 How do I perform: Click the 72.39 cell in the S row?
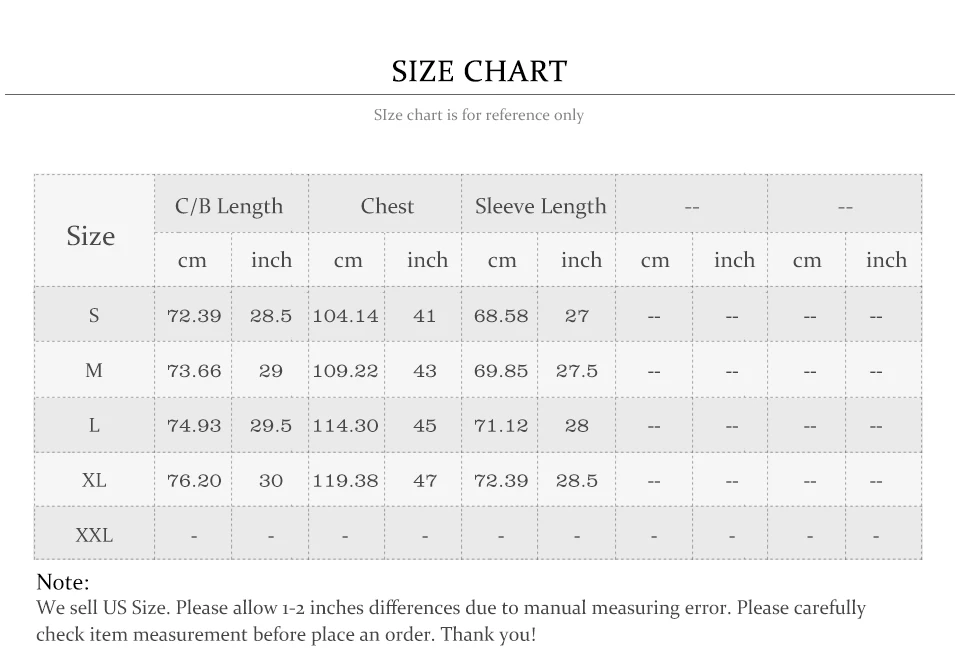pyautogui.click(x=193, y=315)
